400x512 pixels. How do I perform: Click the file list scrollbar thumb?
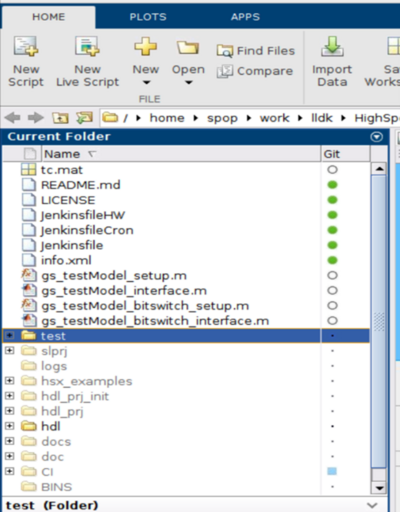[379, 321]
